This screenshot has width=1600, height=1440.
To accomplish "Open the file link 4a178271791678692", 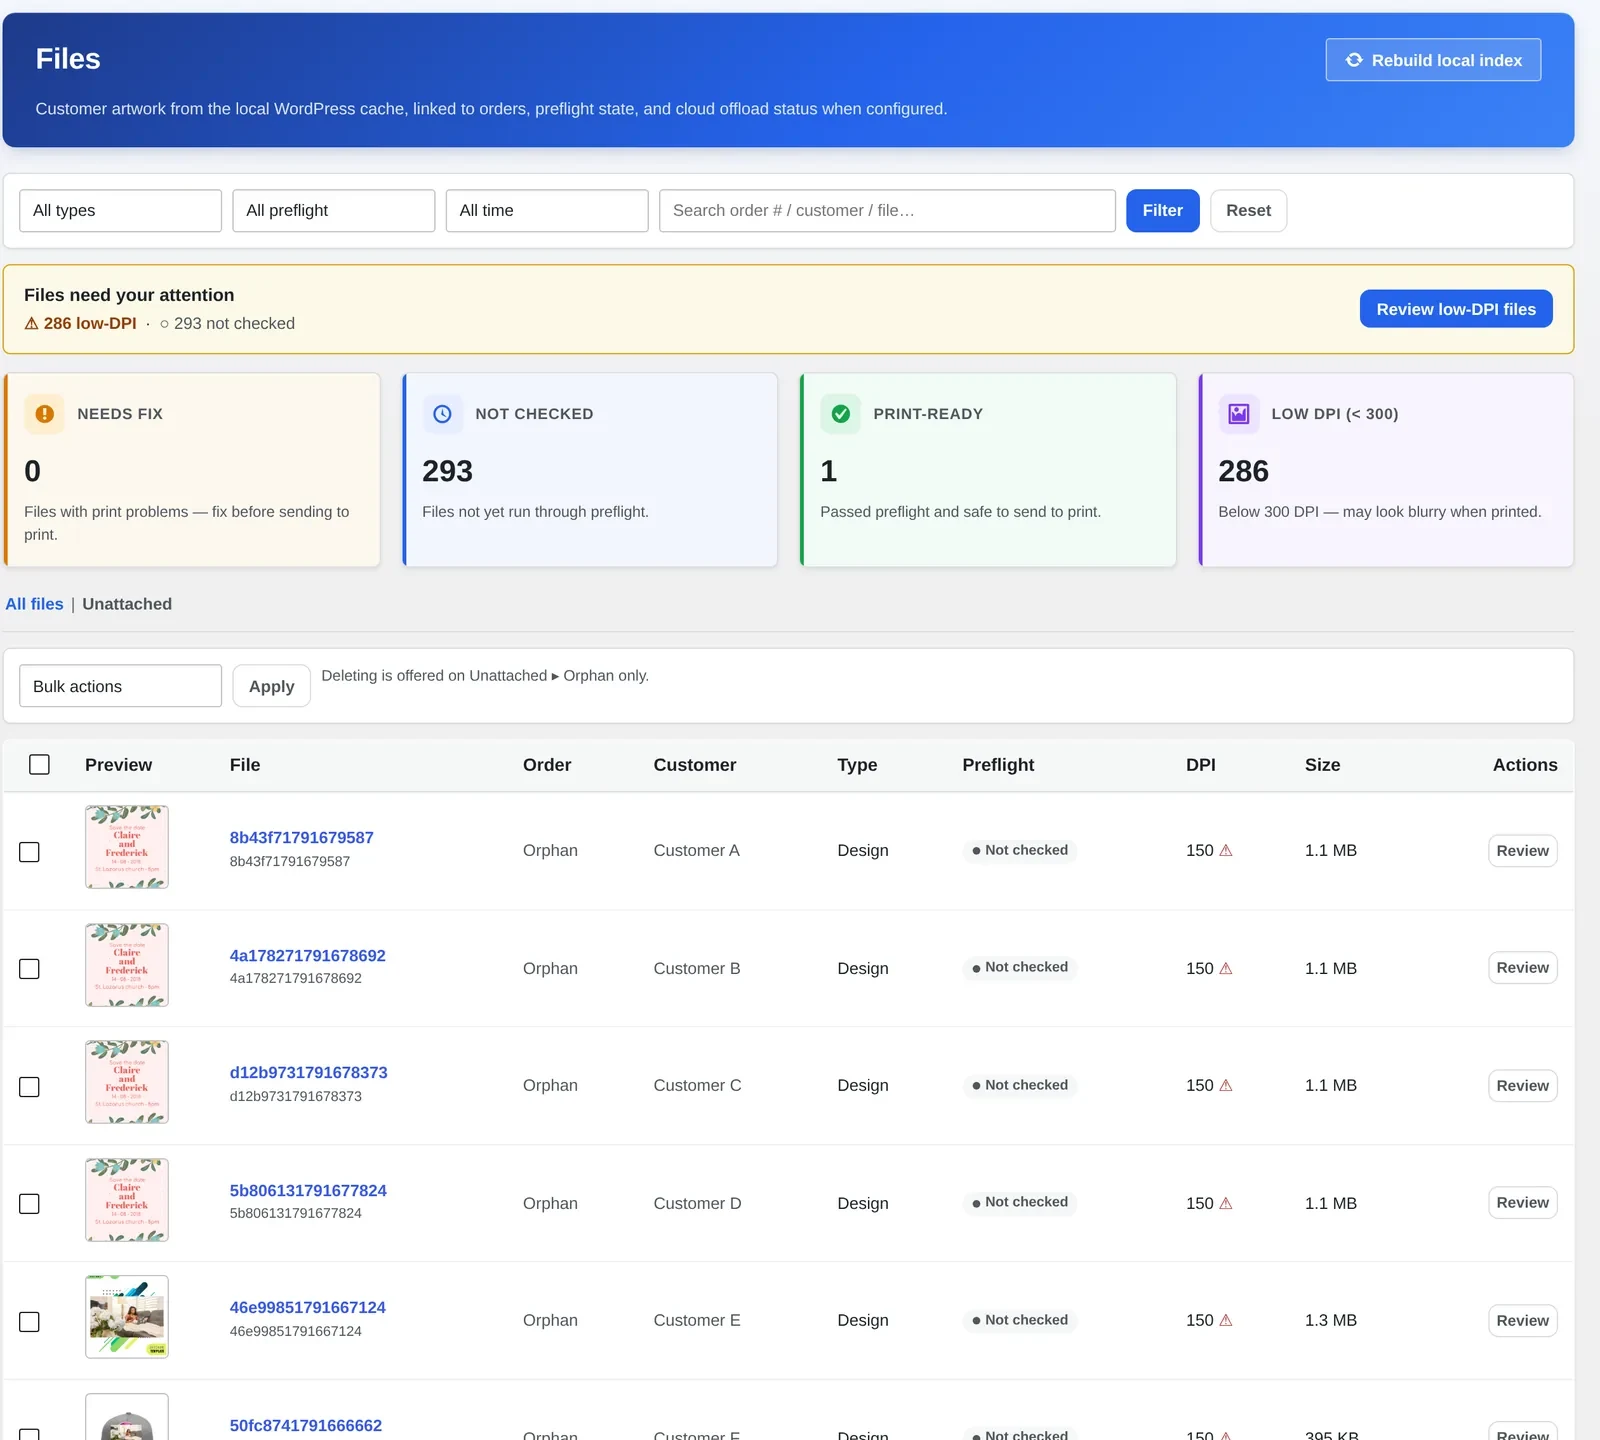I will click(308, 956).
